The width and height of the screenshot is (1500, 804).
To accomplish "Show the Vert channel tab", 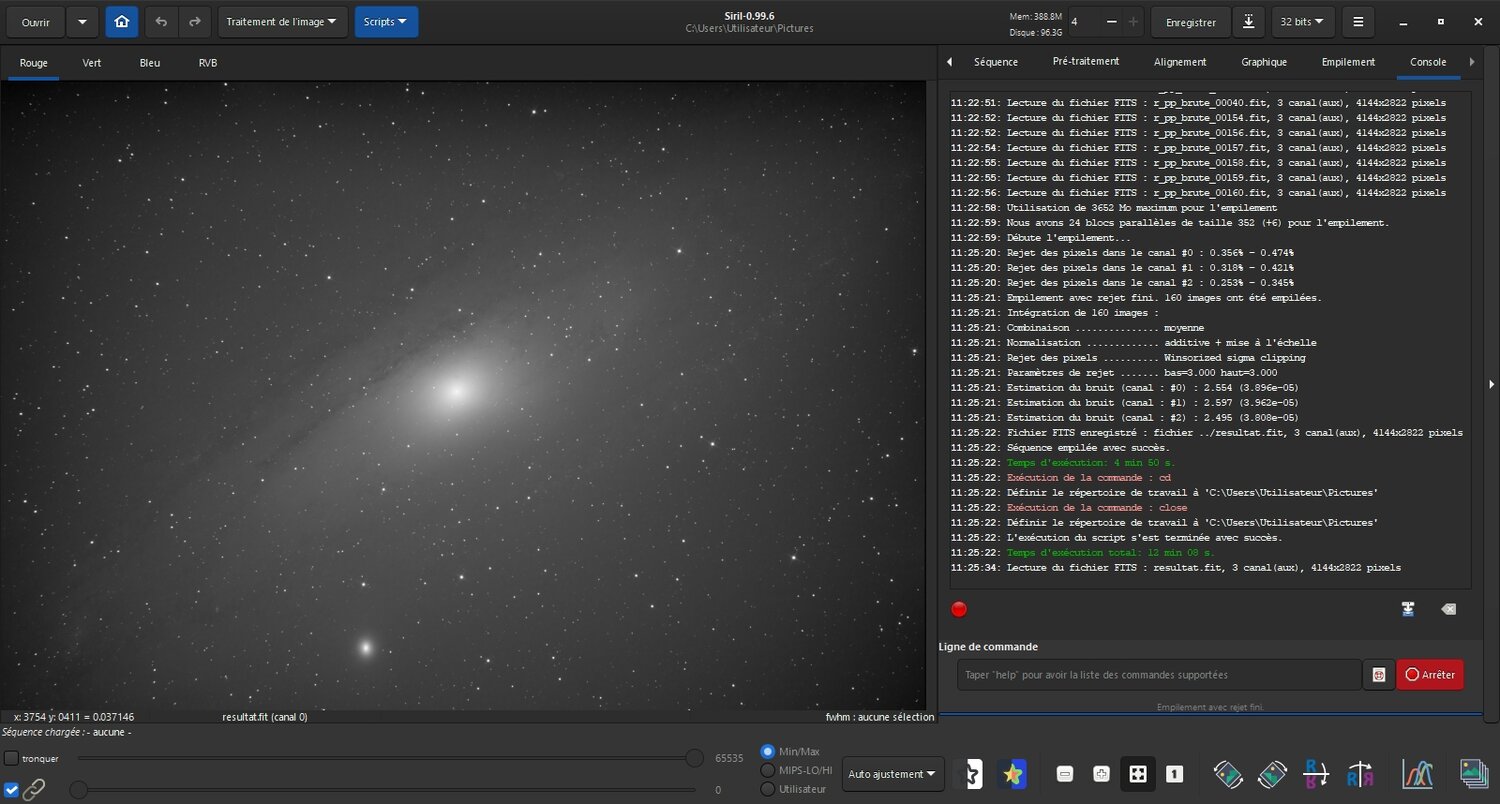I will 92,63.
